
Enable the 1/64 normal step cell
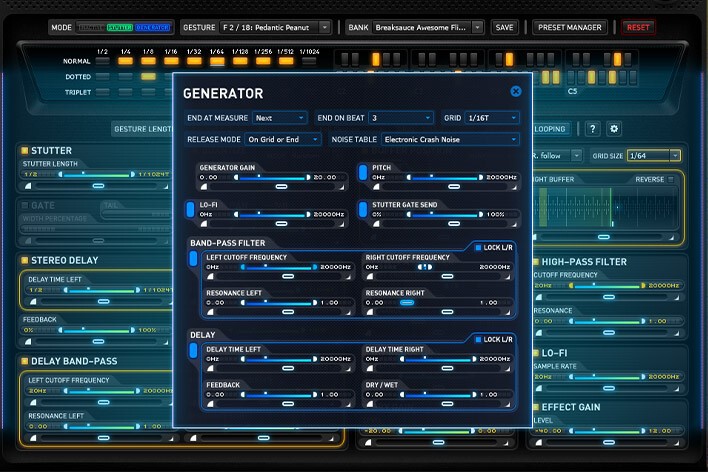(x=214, y=61)
